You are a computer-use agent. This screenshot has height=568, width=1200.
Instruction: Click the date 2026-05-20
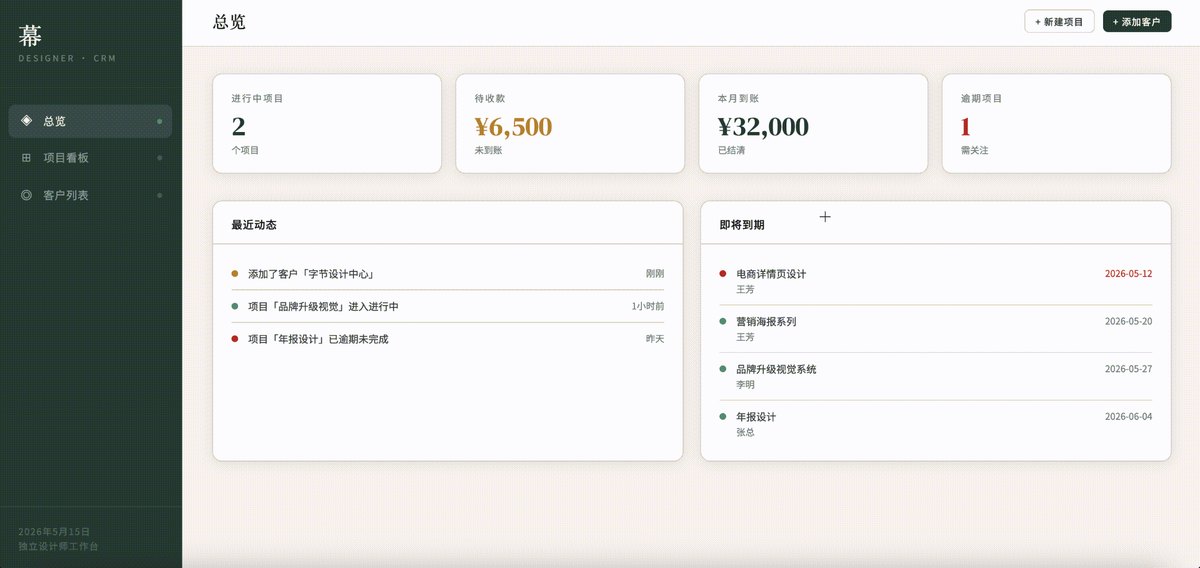click(1128, 321)
